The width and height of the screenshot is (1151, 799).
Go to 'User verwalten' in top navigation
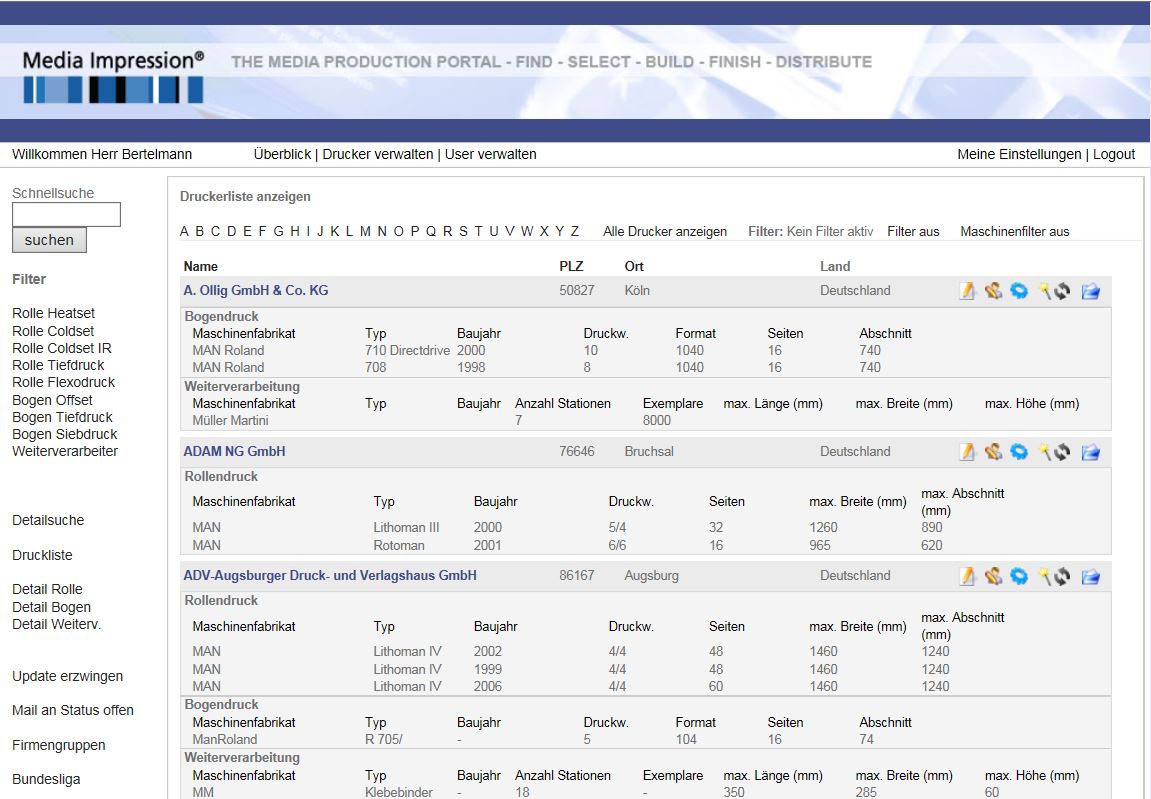pos(490,154)
